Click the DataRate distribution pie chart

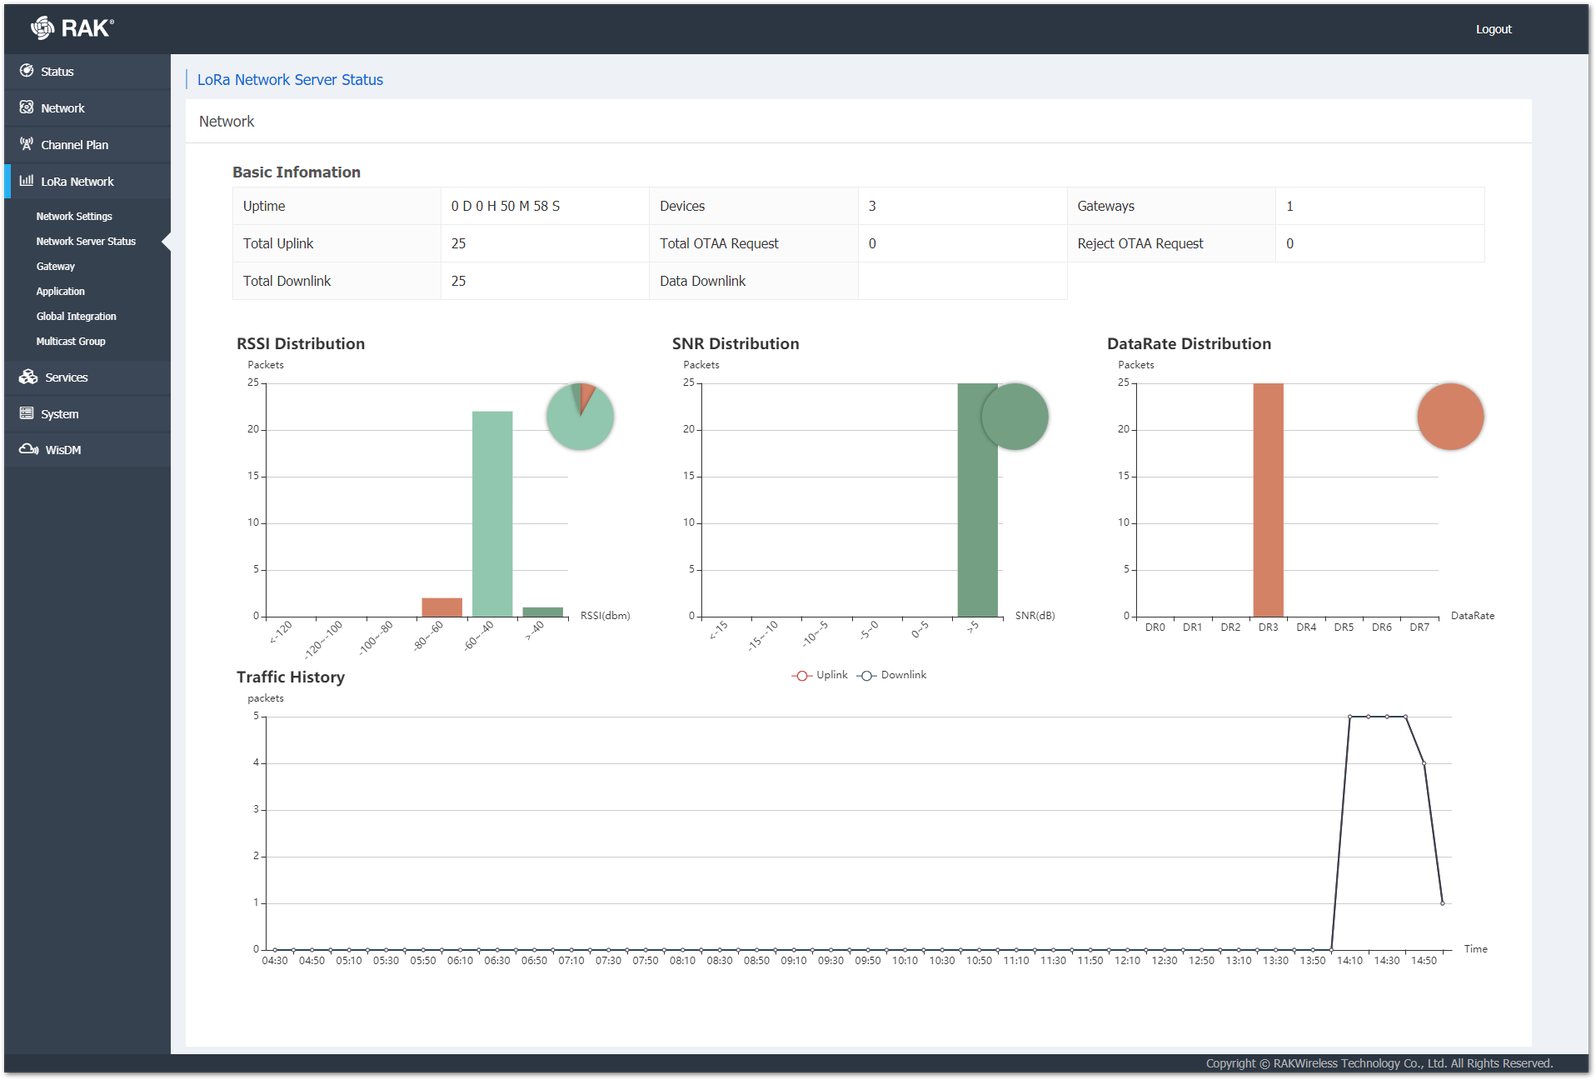point(1450,416)
